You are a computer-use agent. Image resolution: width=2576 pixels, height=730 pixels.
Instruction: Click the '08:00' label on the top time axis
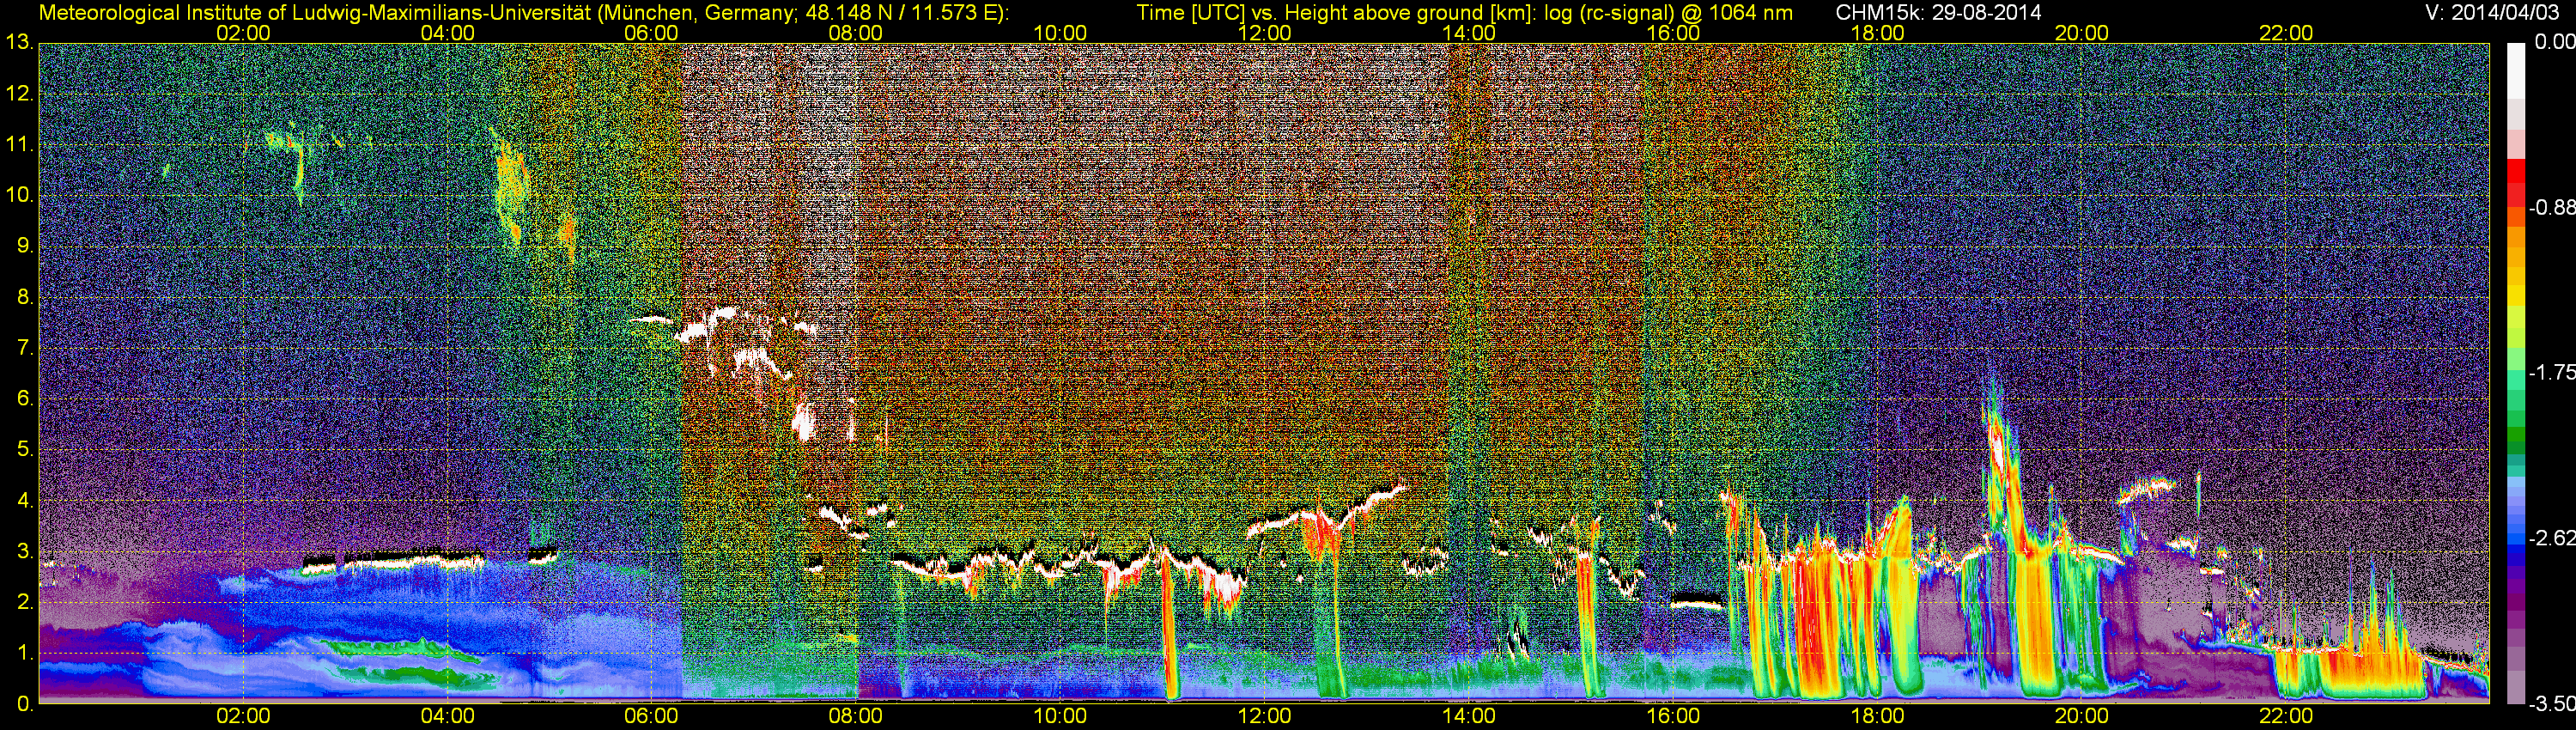[856, 33]
